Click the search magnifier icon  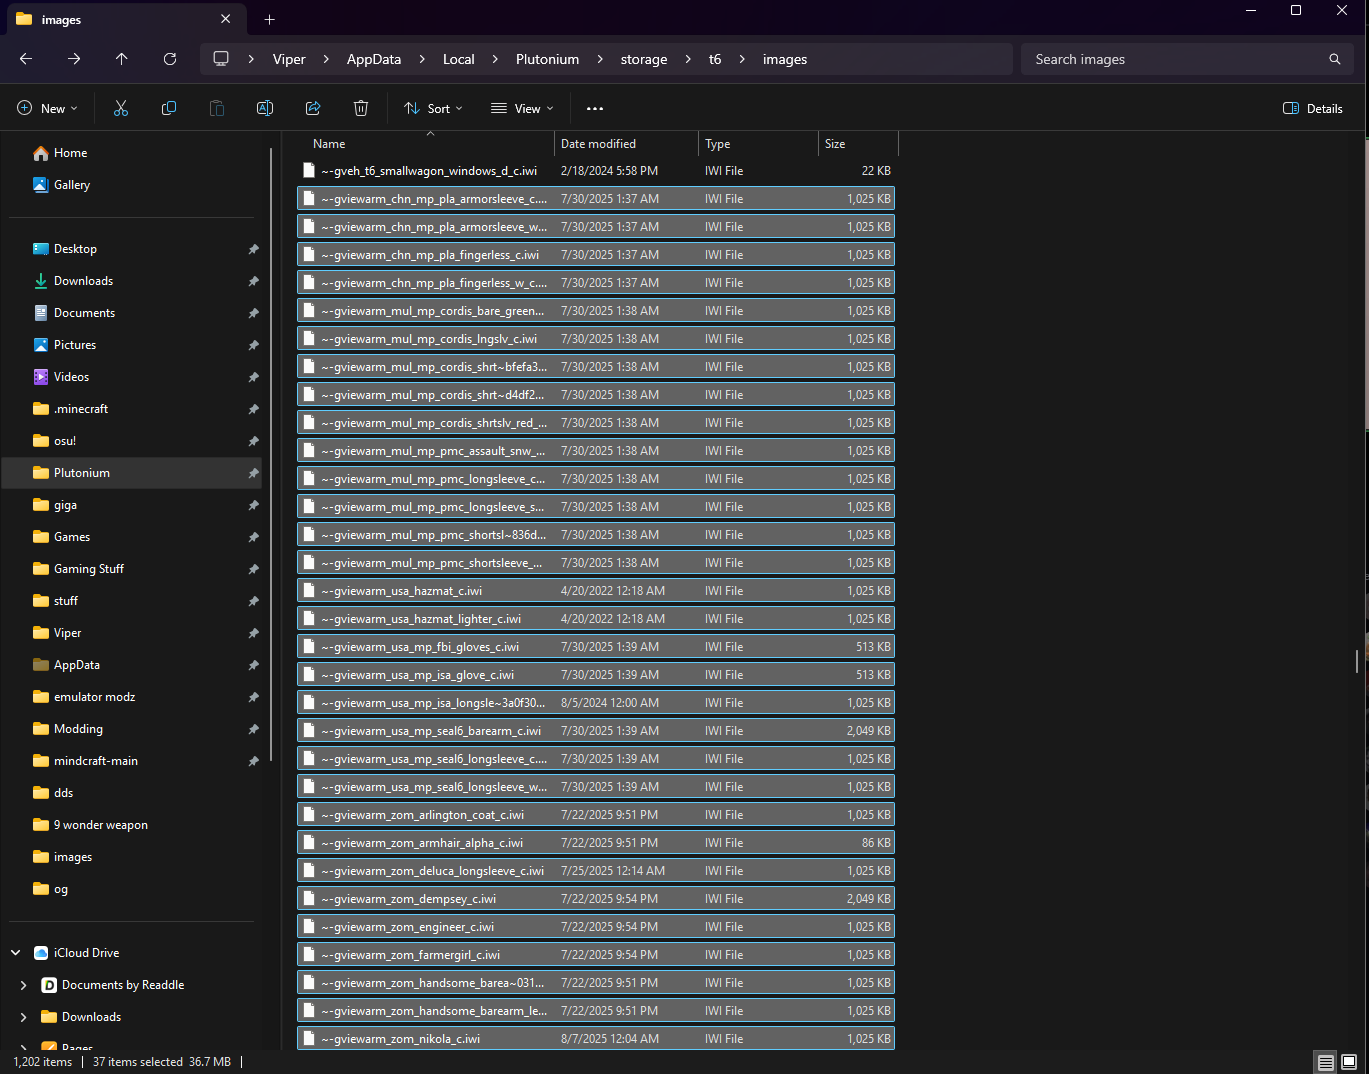[1334, 59]
